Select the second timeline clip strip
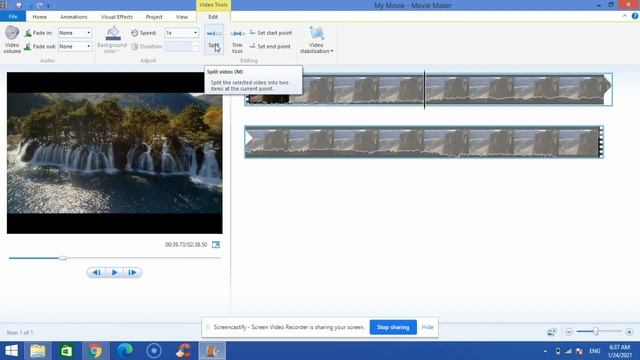 424,142
